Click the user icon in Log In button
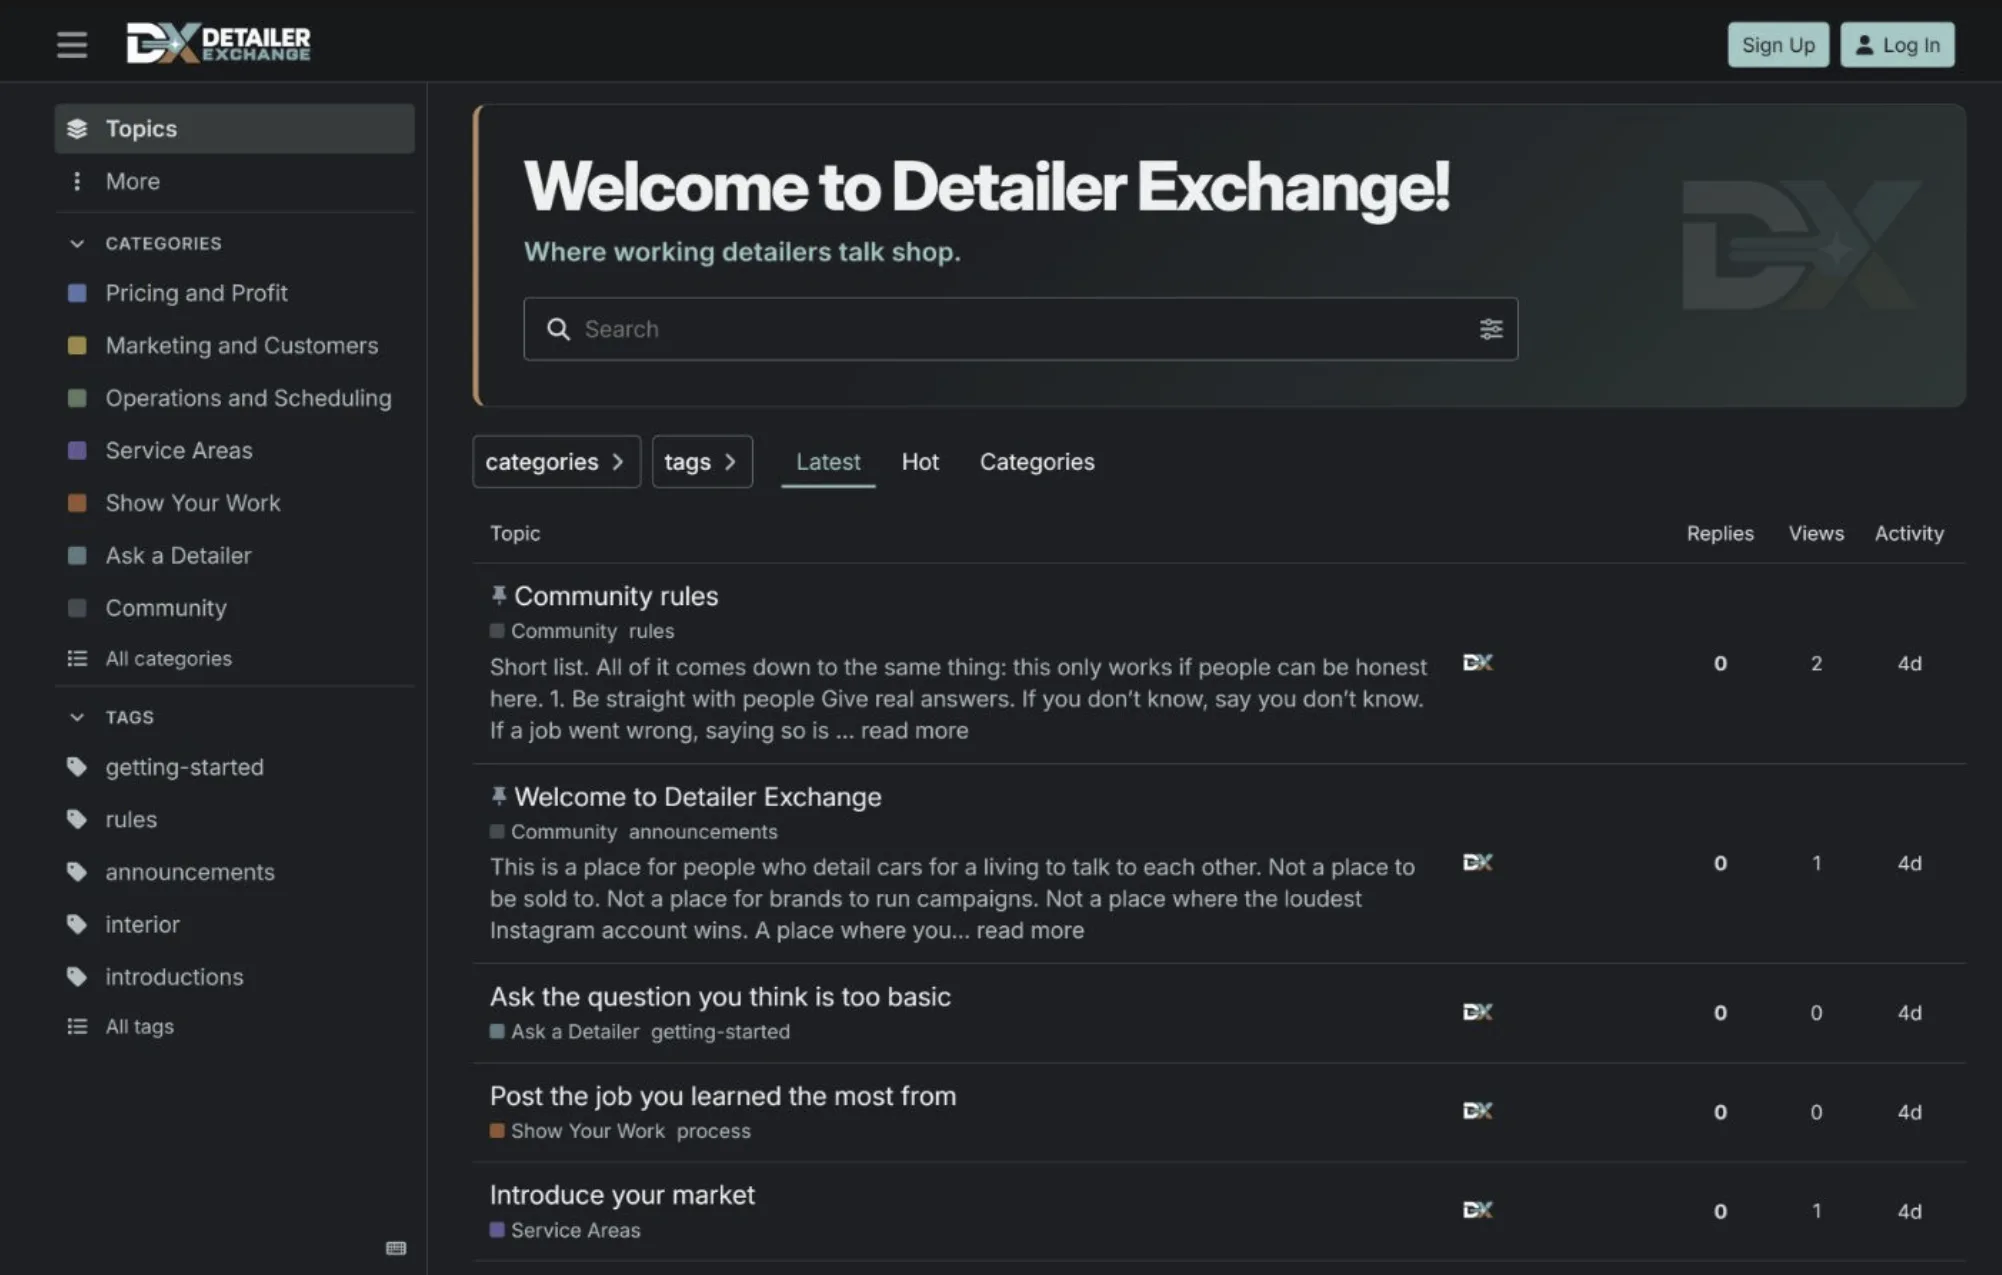Viewport: 2002px width, 1275px height. coord(1864,45)
